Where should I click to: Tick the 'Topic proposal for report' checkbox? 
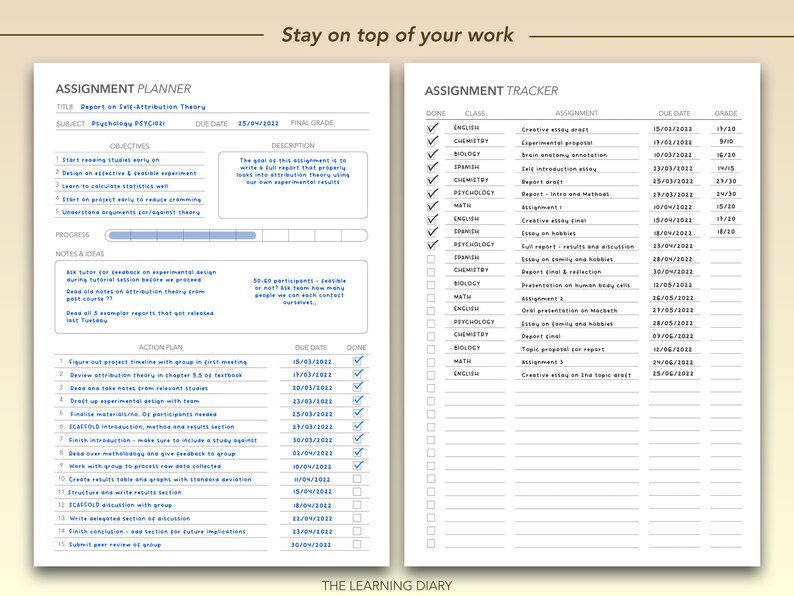point(431,349)
